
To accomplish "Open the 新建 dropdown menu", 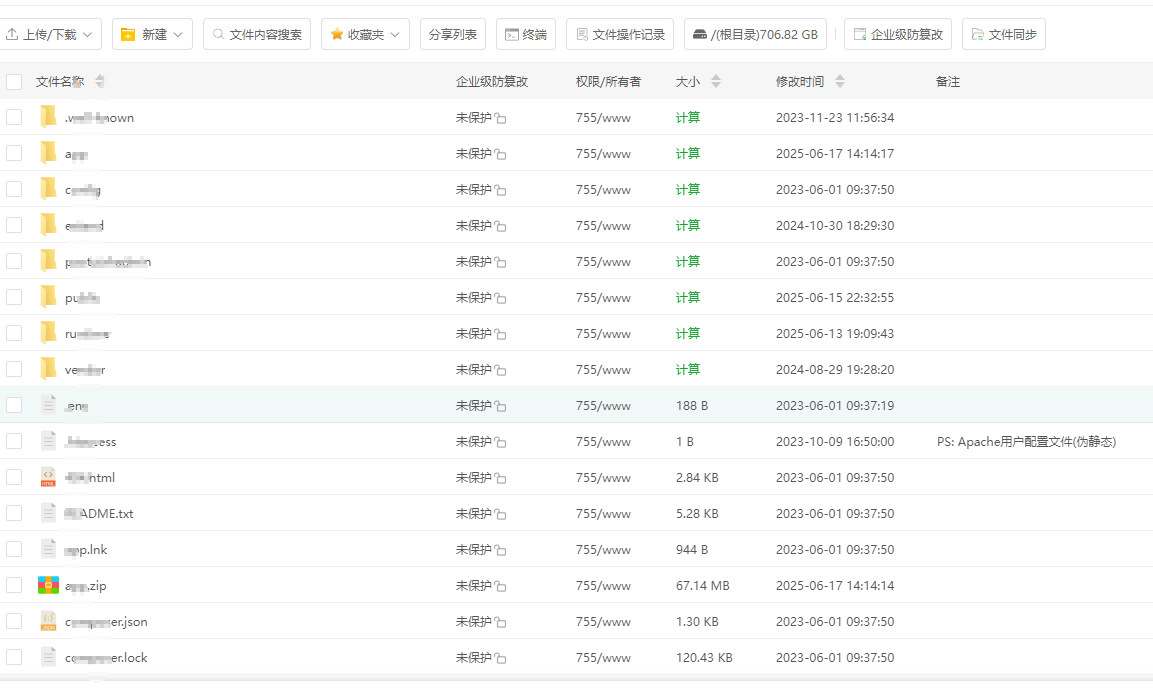I will click(x=152, y=34).
